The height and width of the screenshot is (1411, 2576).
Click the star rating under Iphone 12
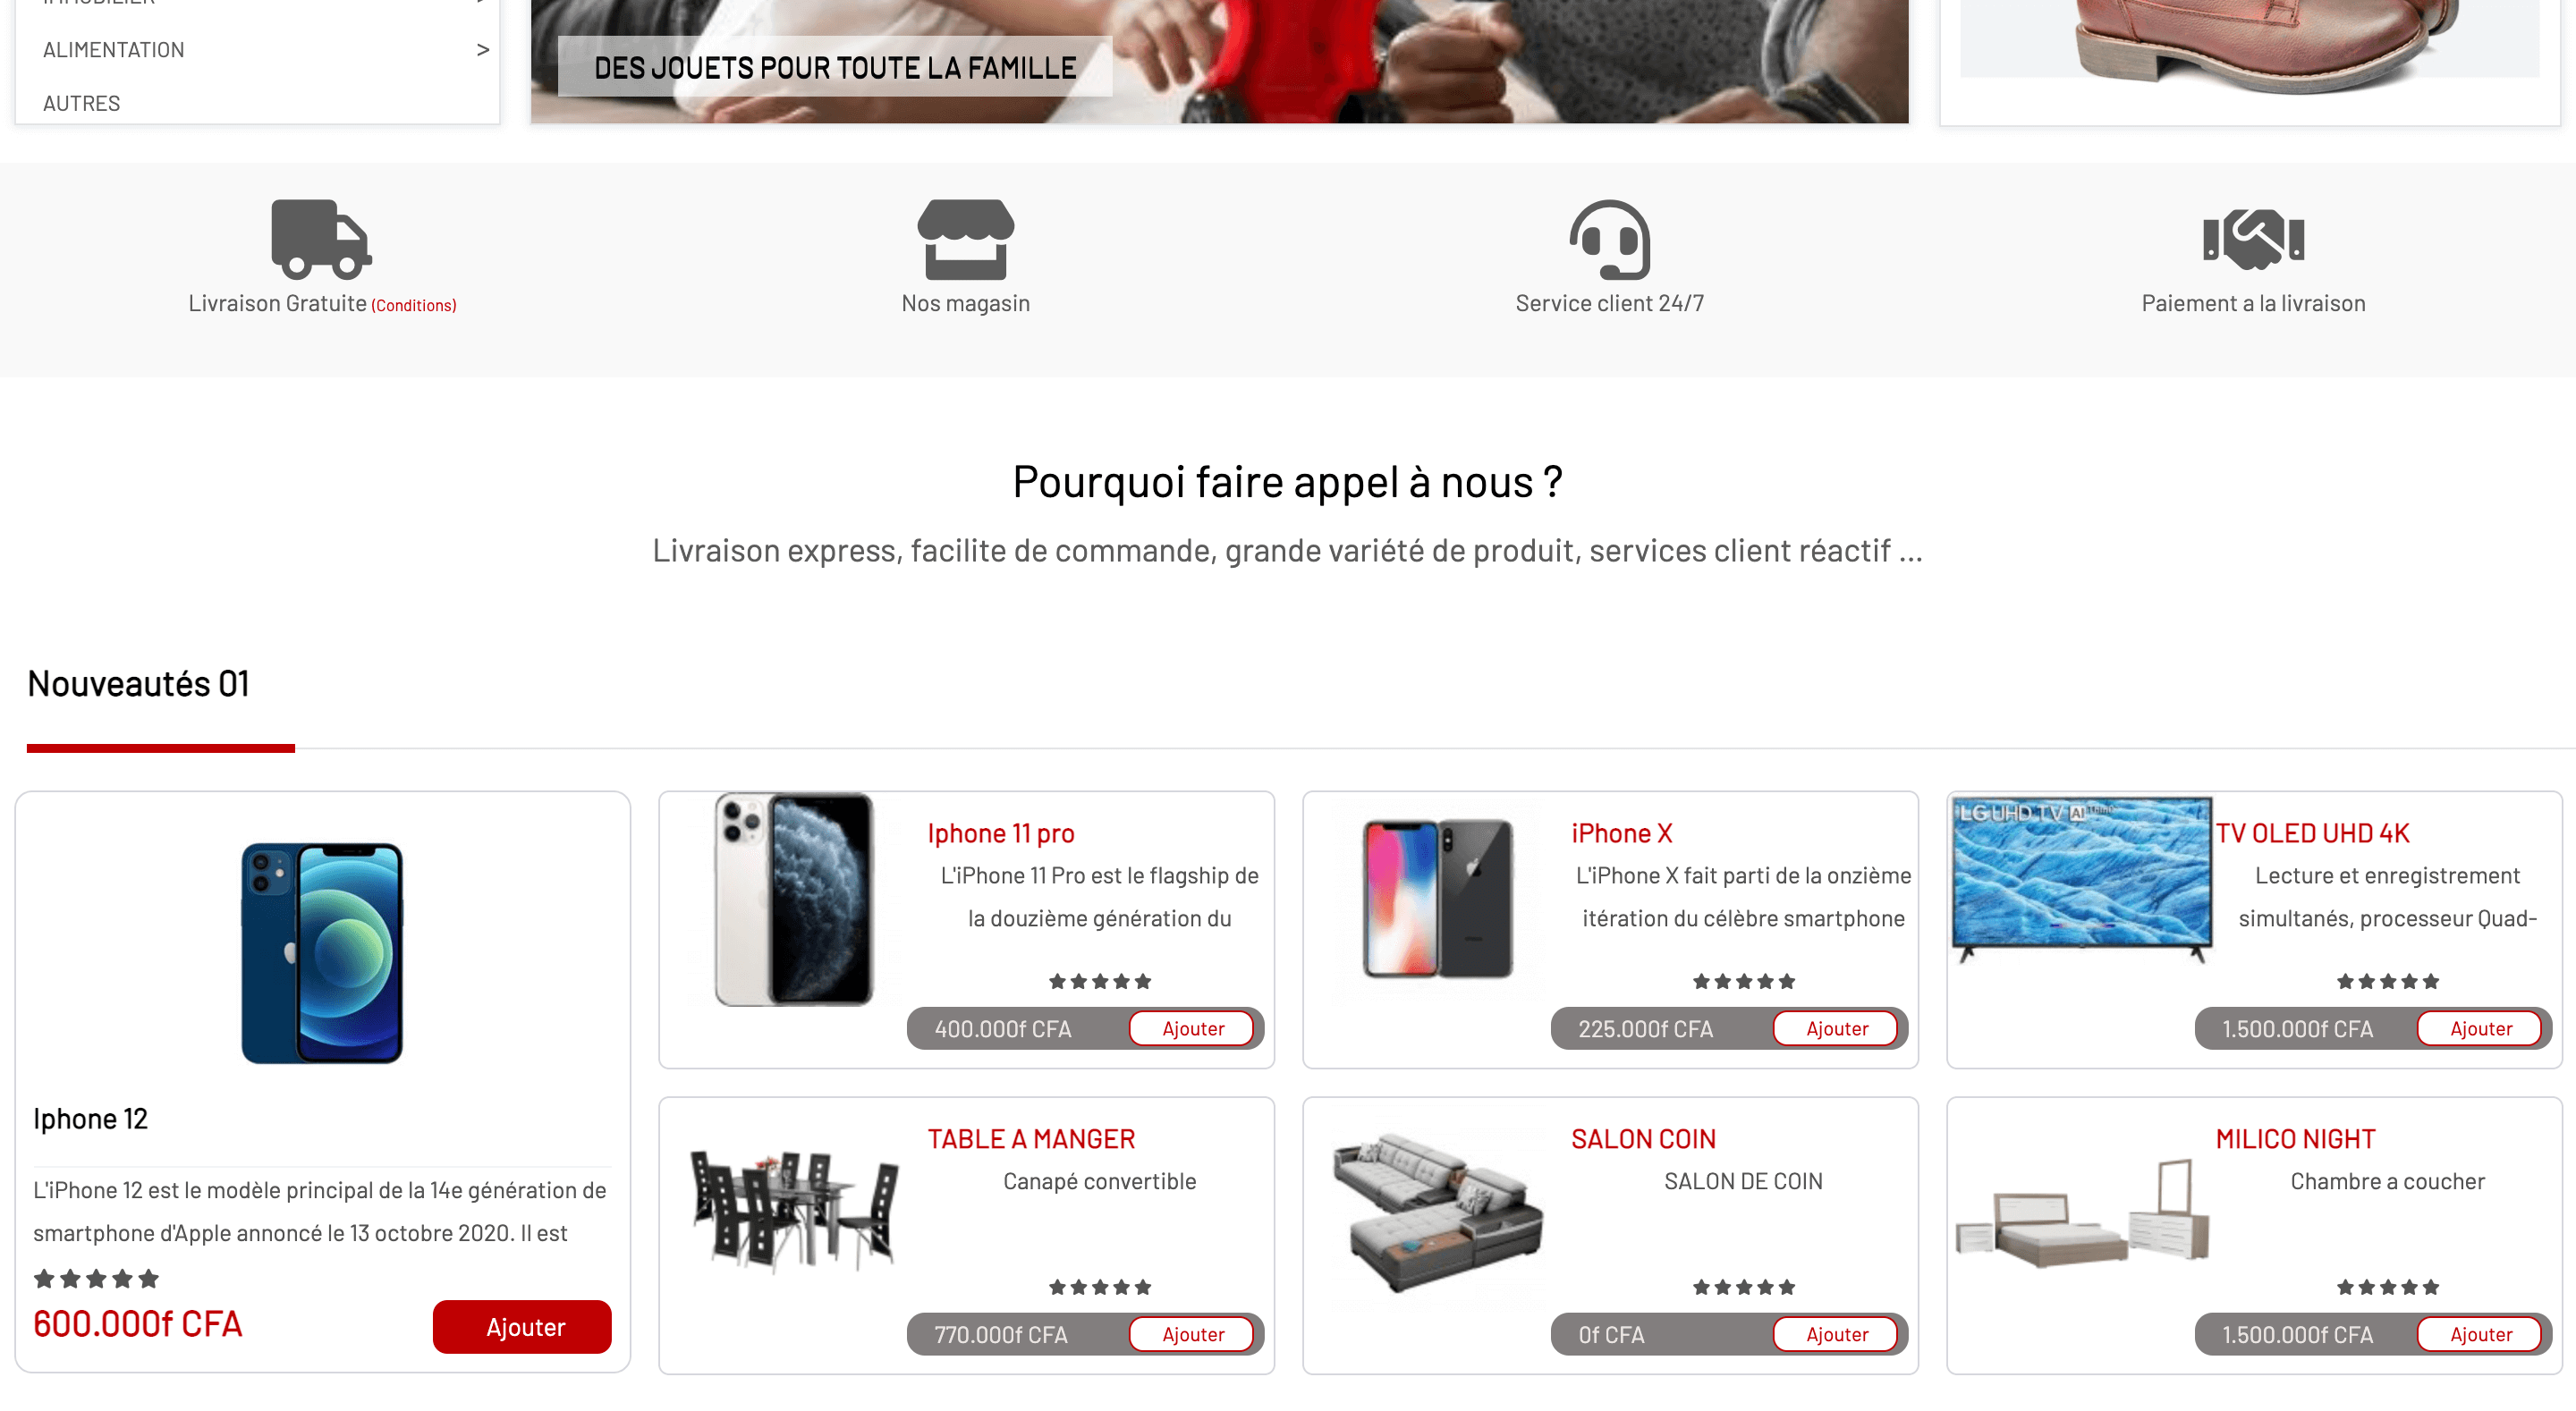(x=96, y=1278)
